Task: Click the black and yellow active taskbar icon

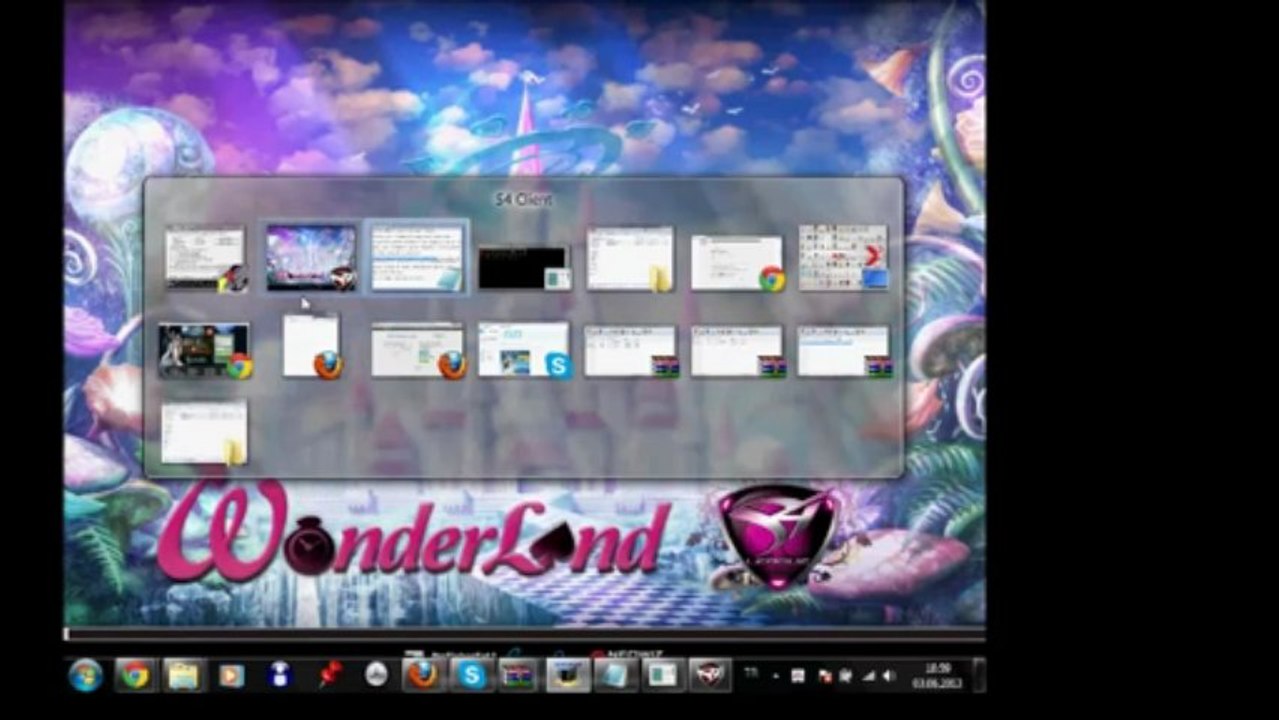Action: (x=567, y=675)
